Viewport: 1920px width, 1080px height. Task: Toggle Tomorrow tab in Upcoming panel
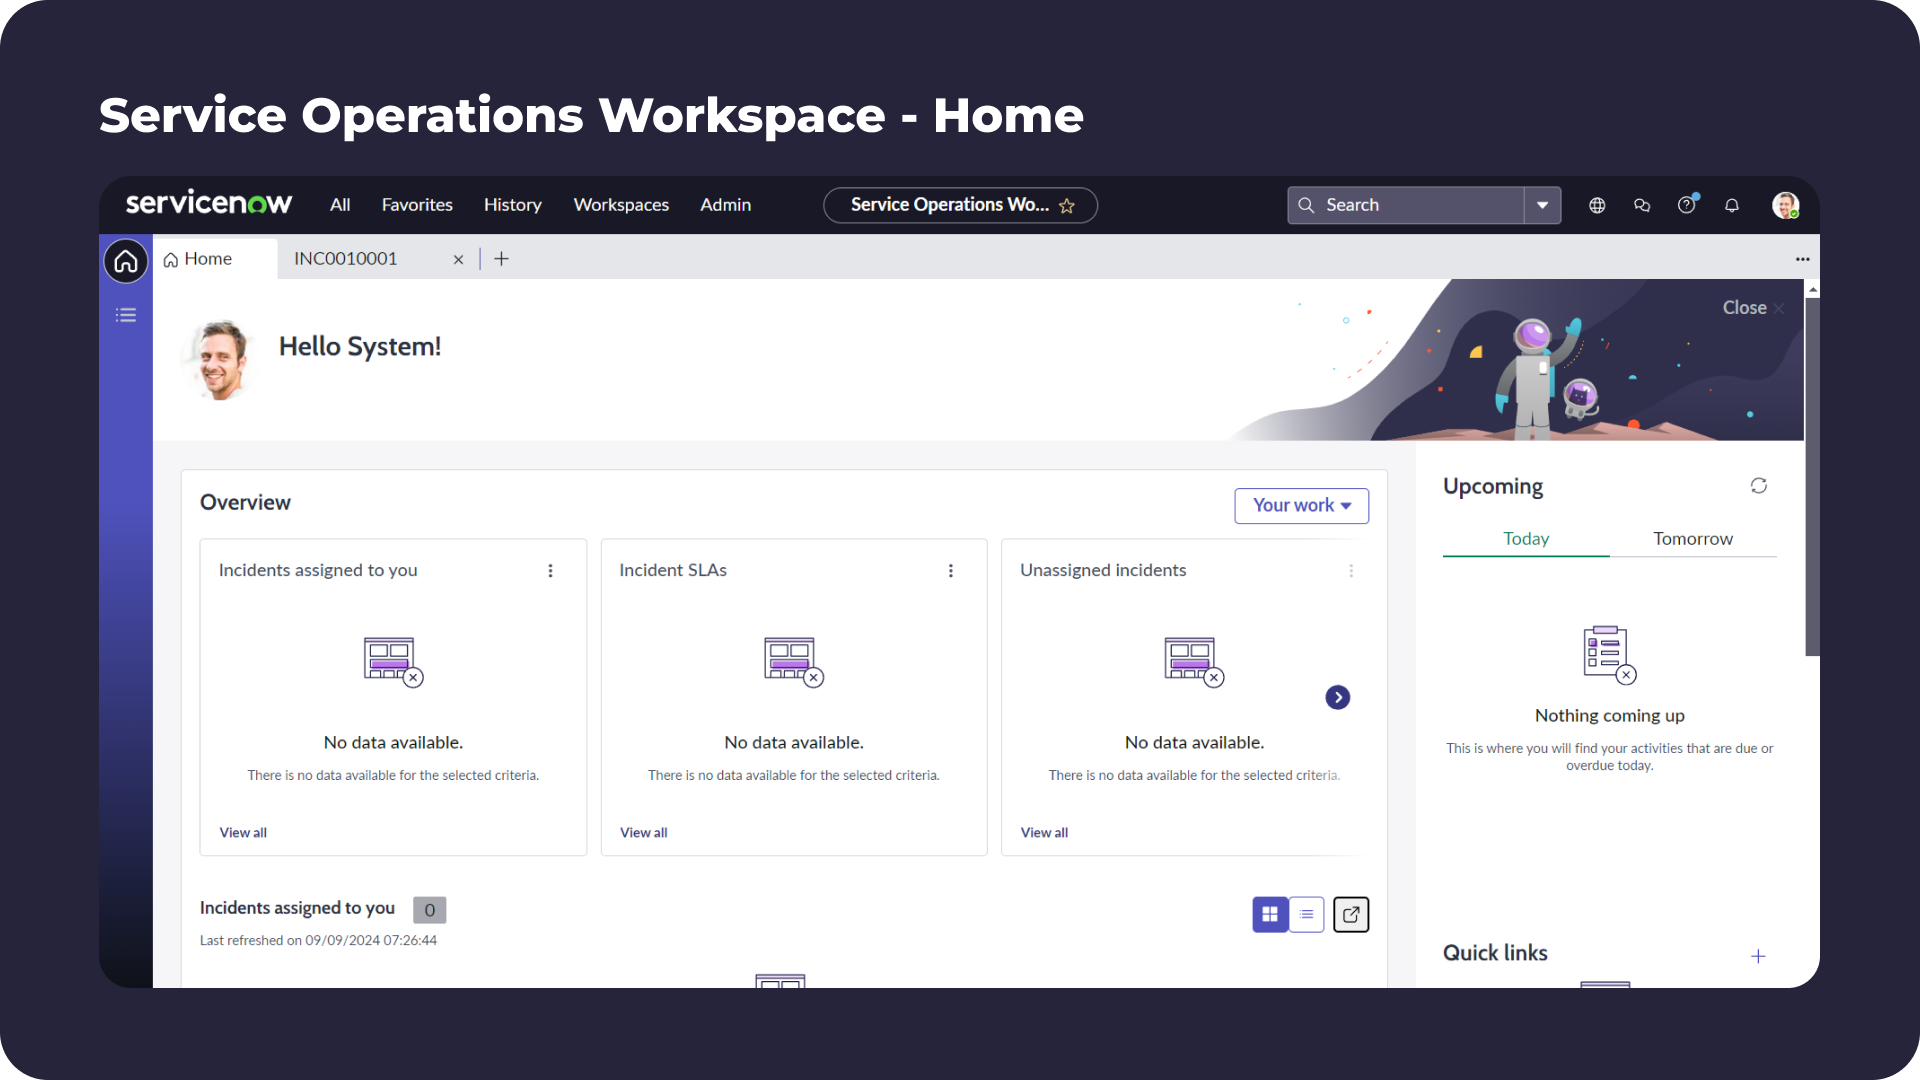(x=1695, y=538)
